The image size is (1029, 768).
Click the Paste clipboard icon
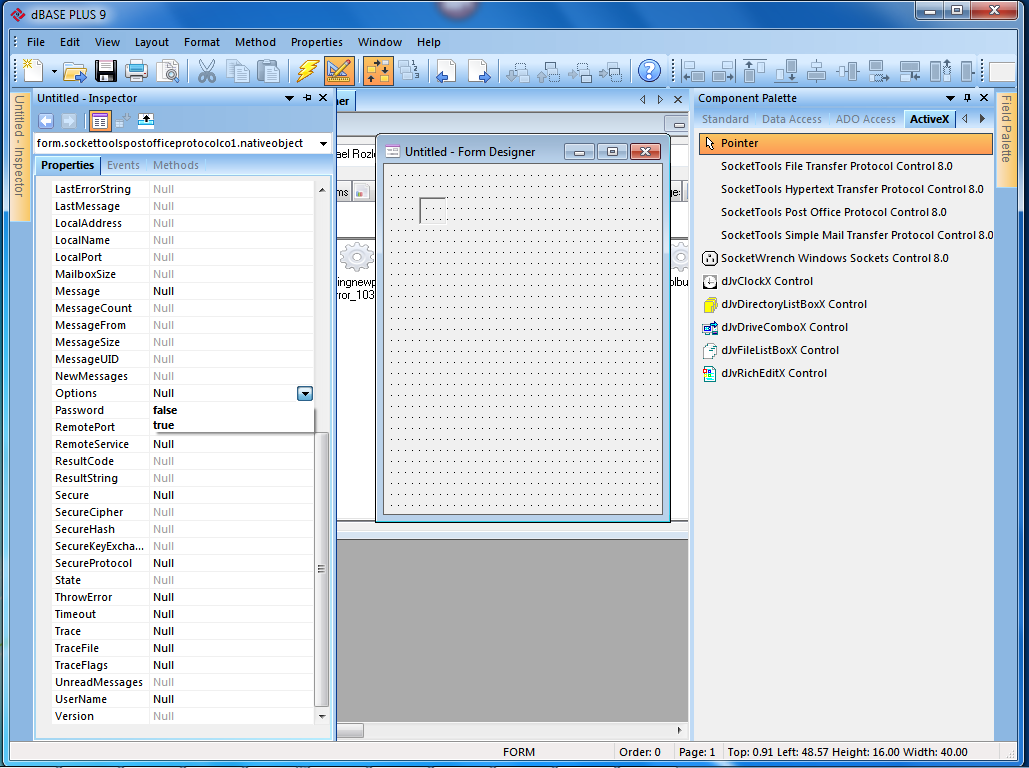(268, 71)
